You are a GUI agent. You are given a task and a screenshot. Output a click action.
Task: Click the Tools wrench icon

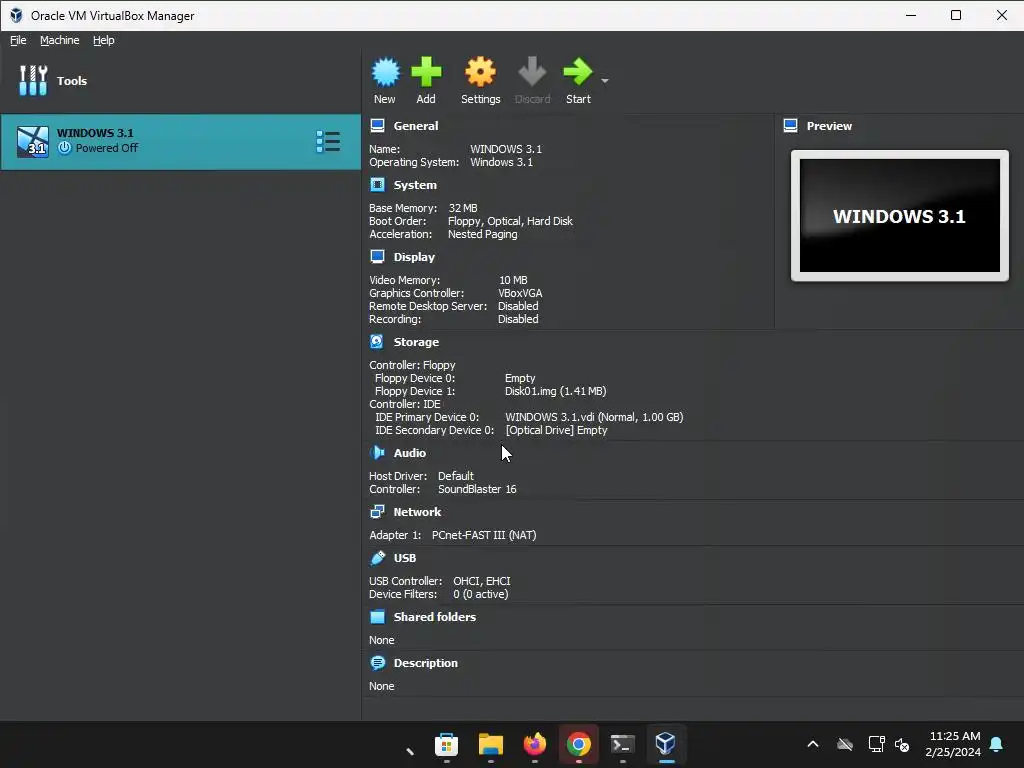tap(33, 80)
